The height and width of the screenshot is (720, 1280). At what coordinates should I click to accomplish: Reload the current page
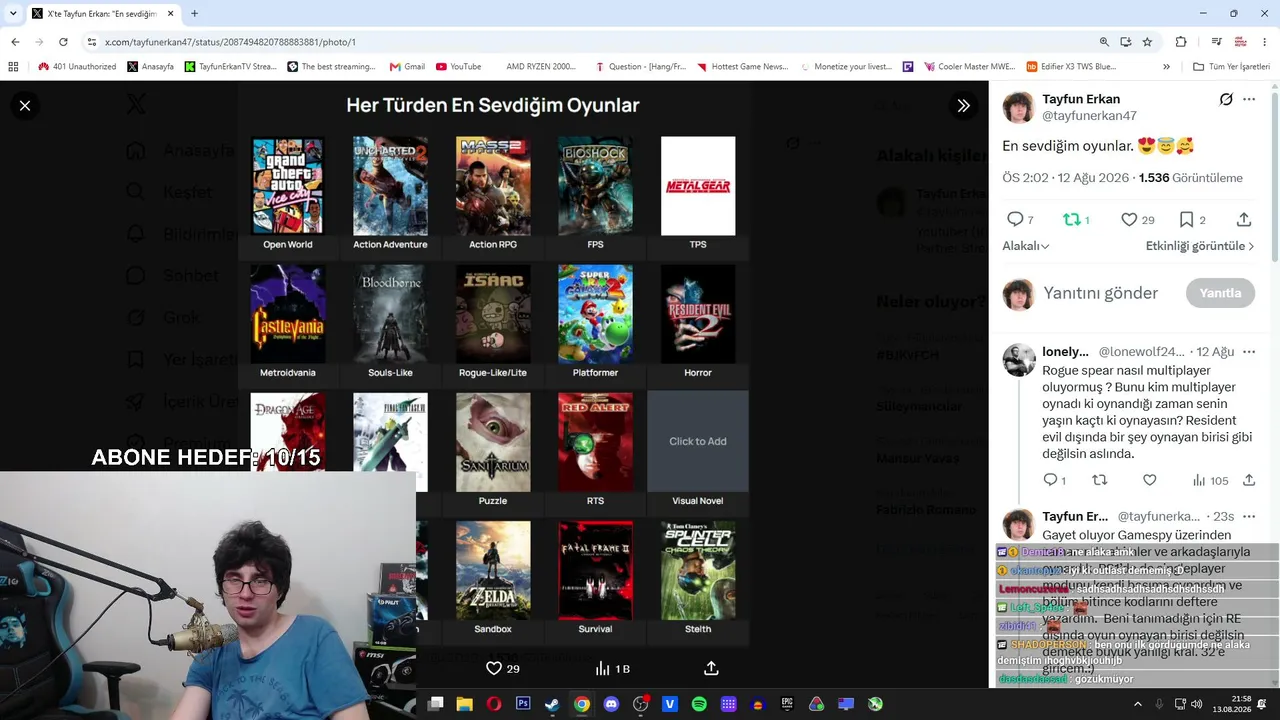pyautogui.click(x=63, y=42)
